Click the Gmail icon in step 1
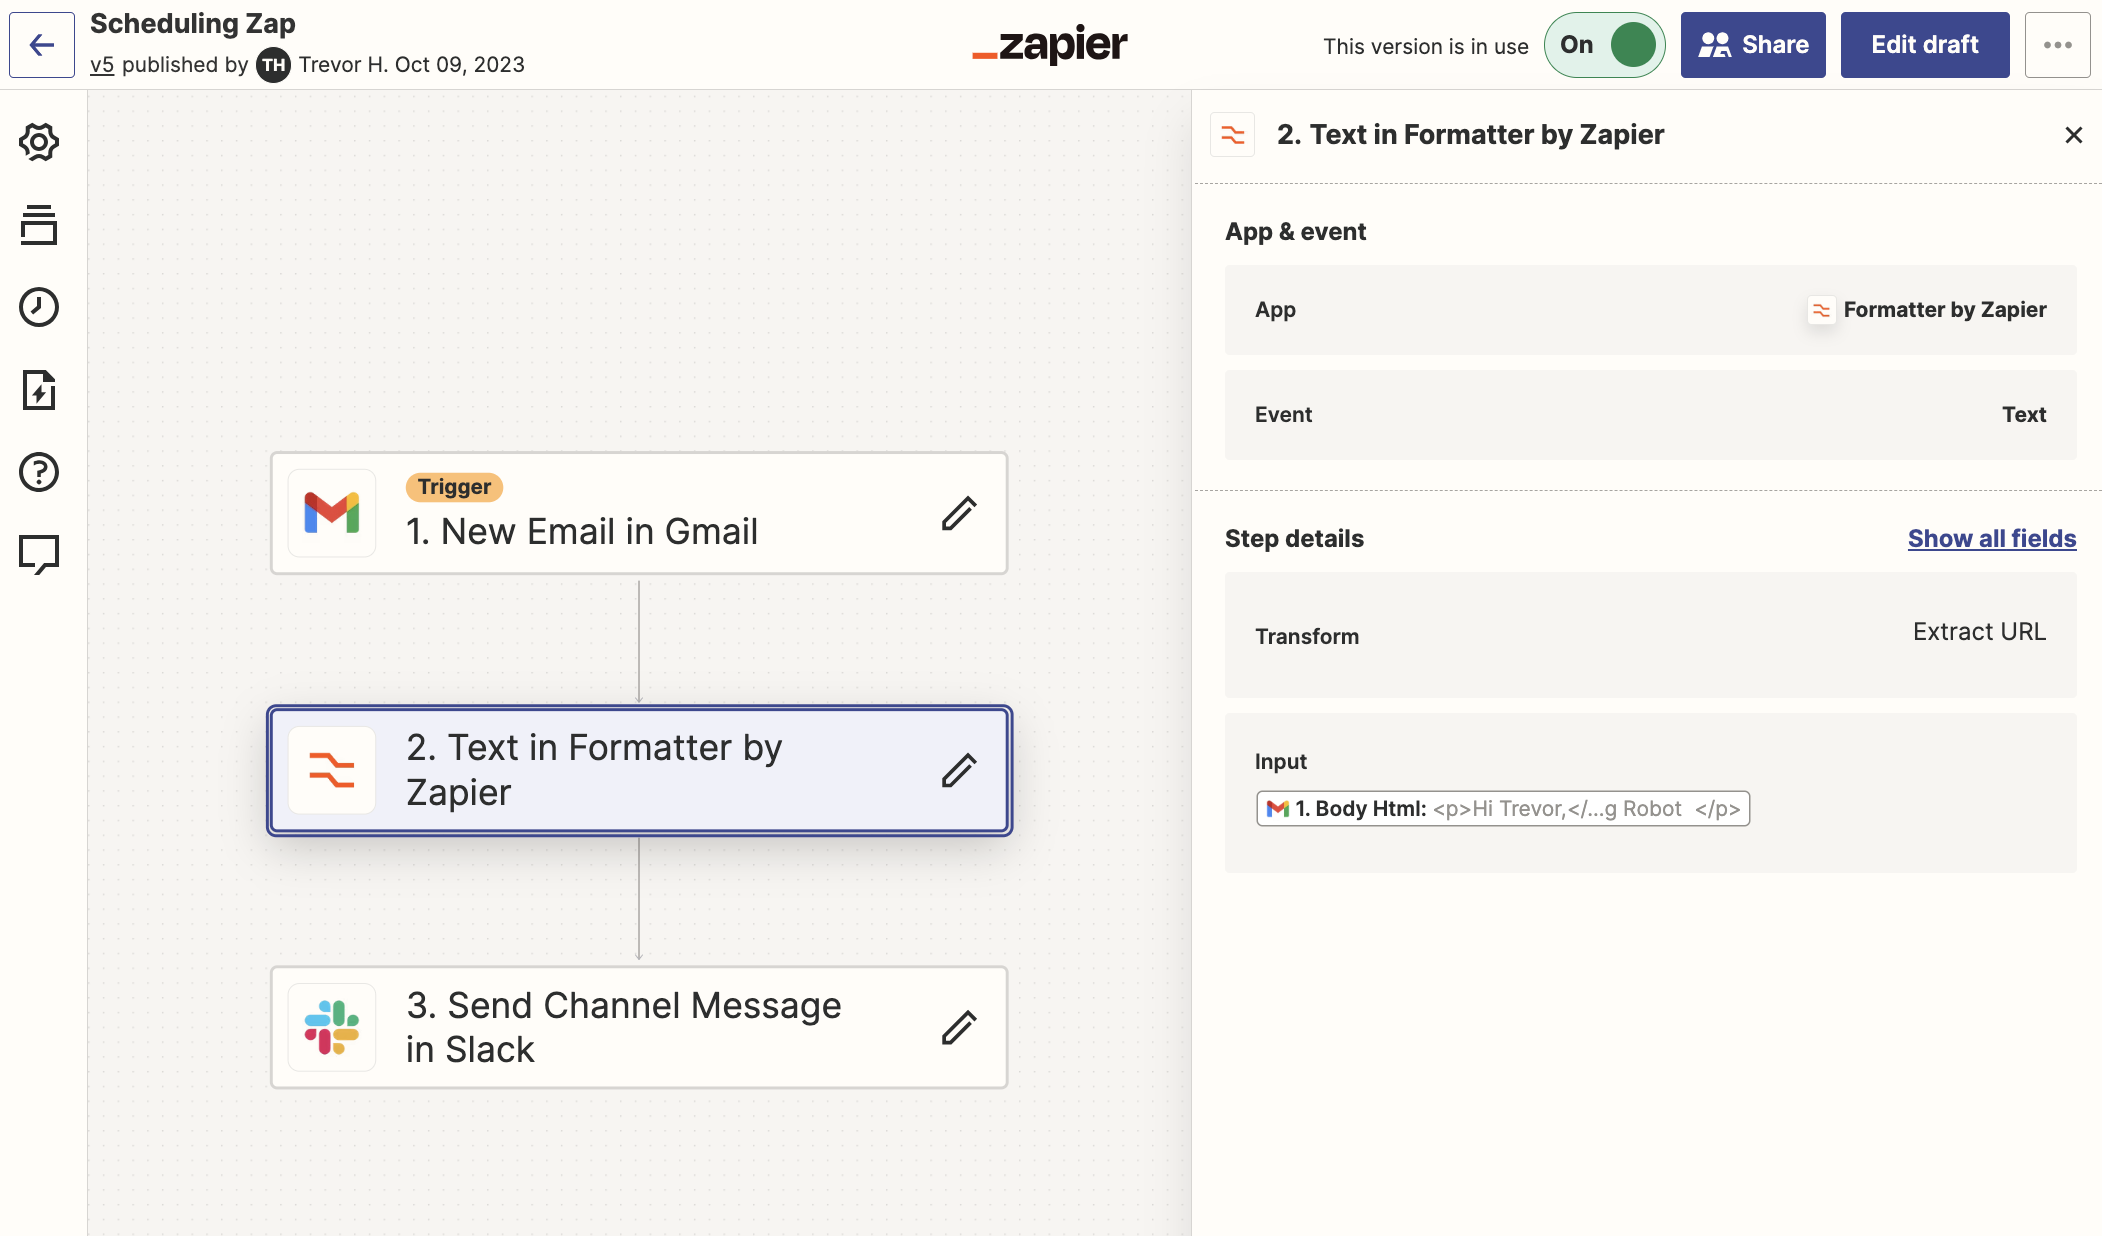This screenshot has width=2102, height=1236. pos(332,513)
